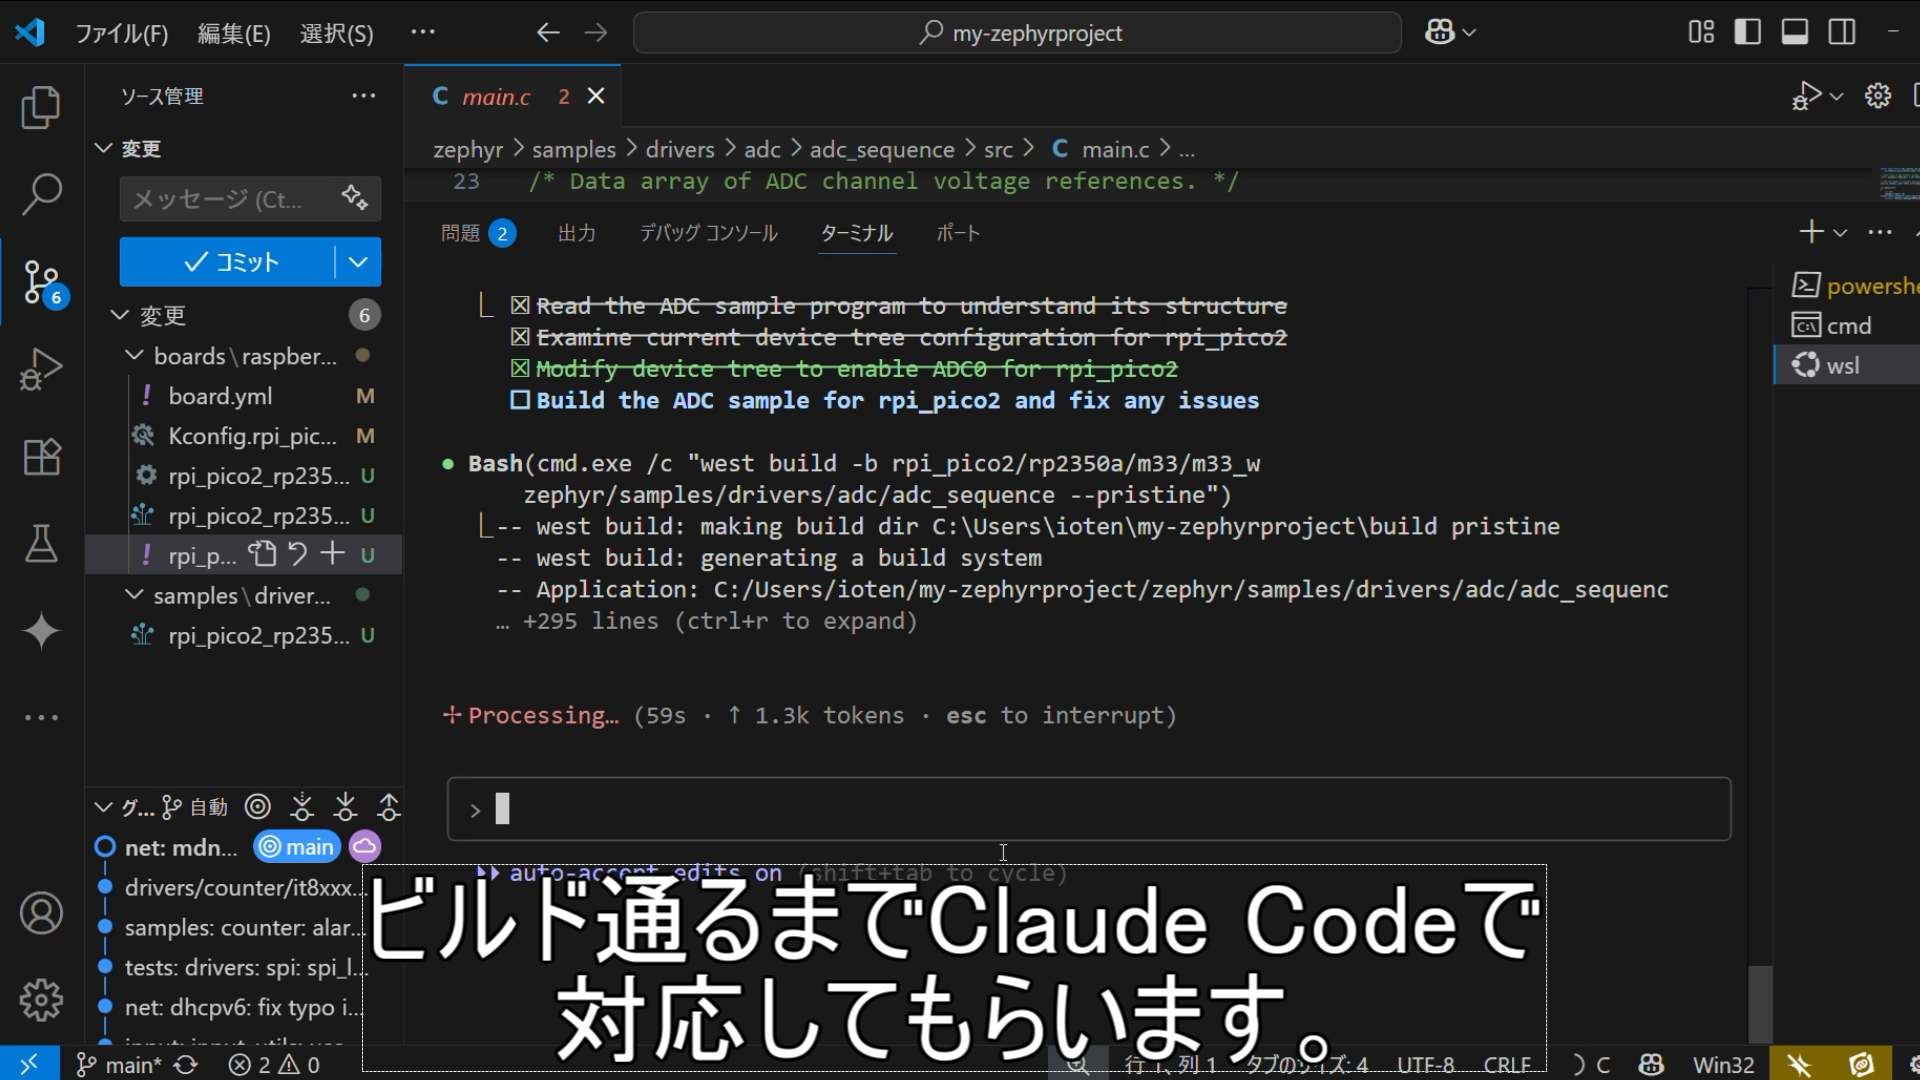Open terminal panel more actions ellipsis
The width and height of the screenshot is (1920, 1080).
1880,232
